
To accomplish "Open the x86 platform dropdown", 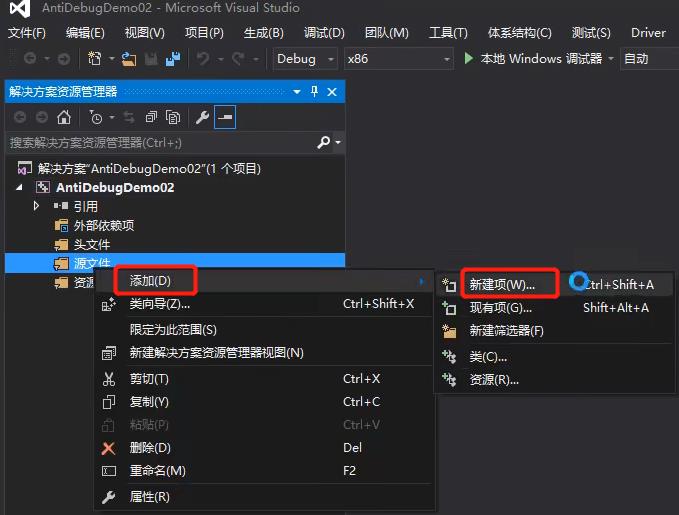I will [x=398, y=58].
